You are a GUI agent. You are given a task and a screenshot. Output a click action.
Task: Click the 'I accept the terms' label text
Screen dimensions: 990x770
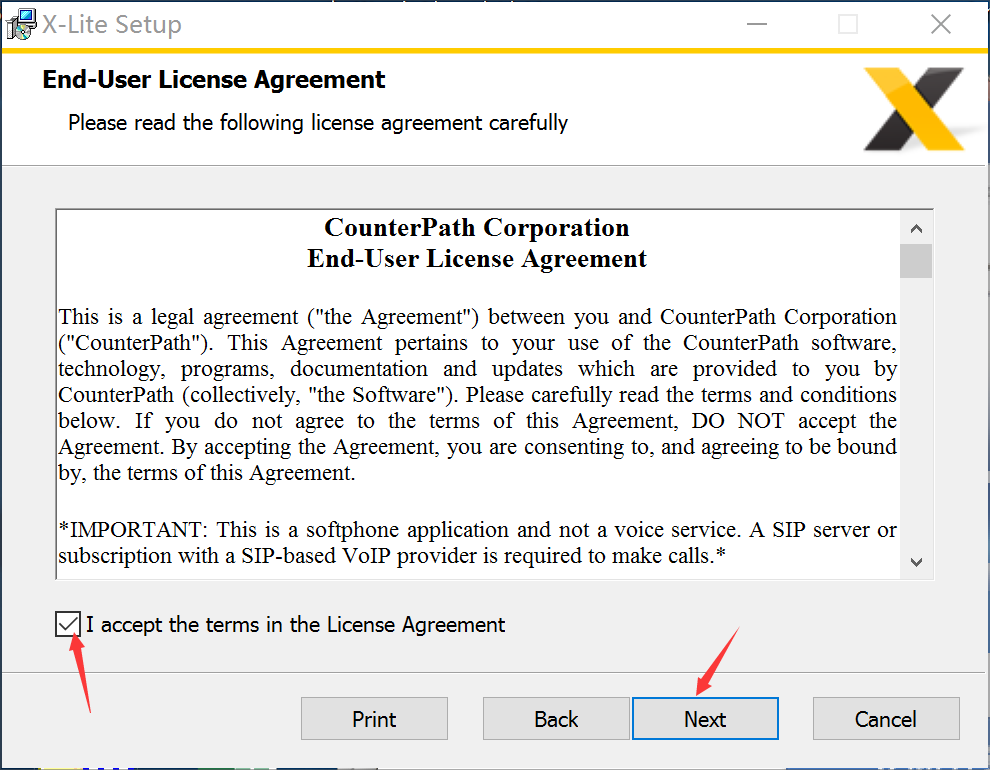295,625
